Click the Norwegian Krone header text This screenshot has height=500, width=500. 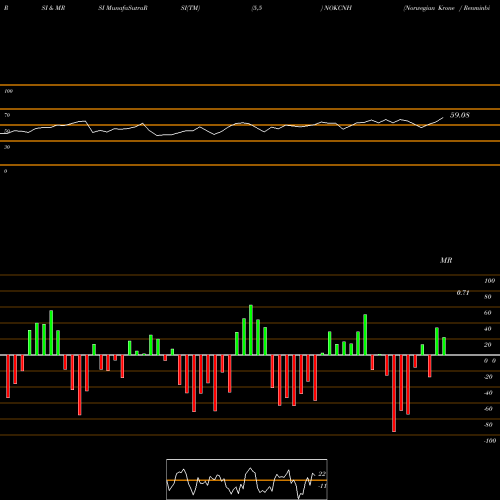[x=429, y=8]
